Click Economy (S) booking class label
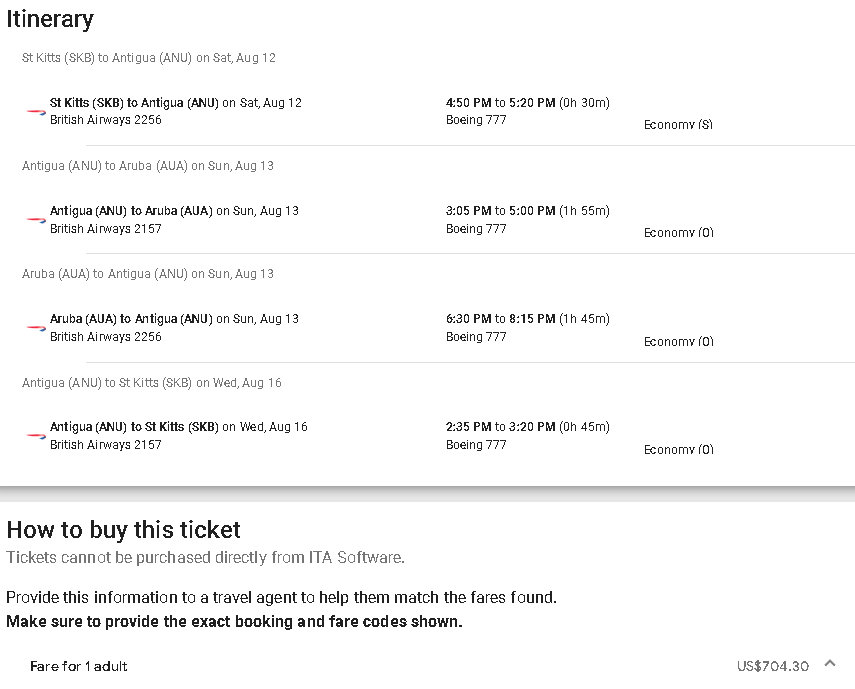 click(678, 125)
